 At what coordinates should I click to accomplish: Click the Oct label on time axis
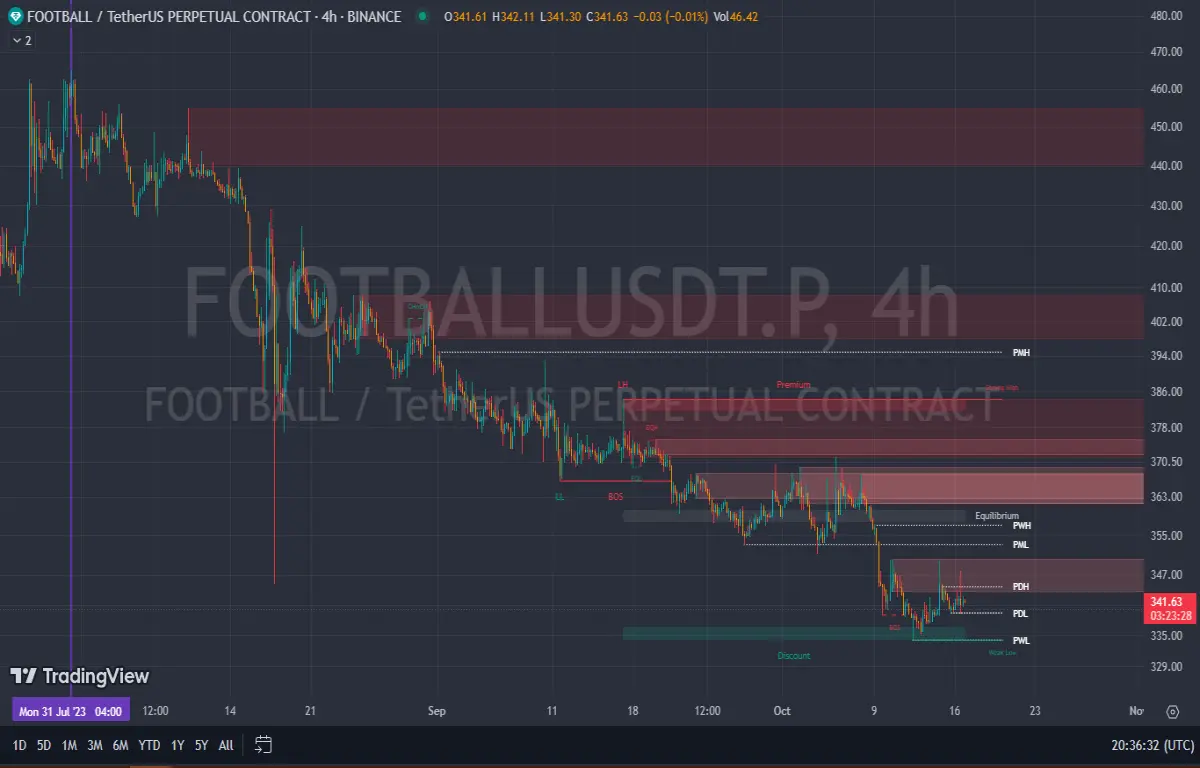click(x=781, y=711)
